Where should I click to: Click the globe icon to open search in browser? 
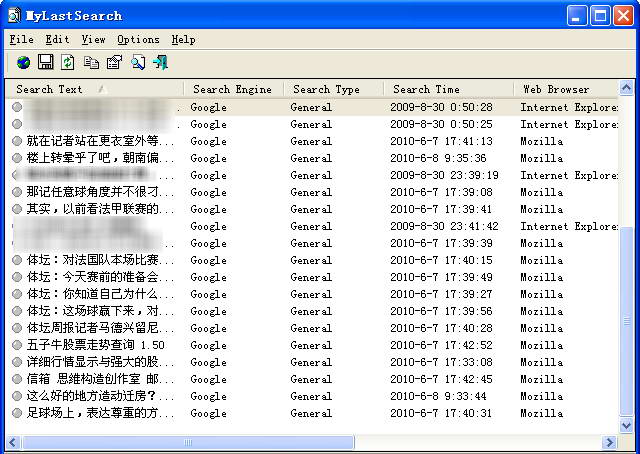point(23,62)
